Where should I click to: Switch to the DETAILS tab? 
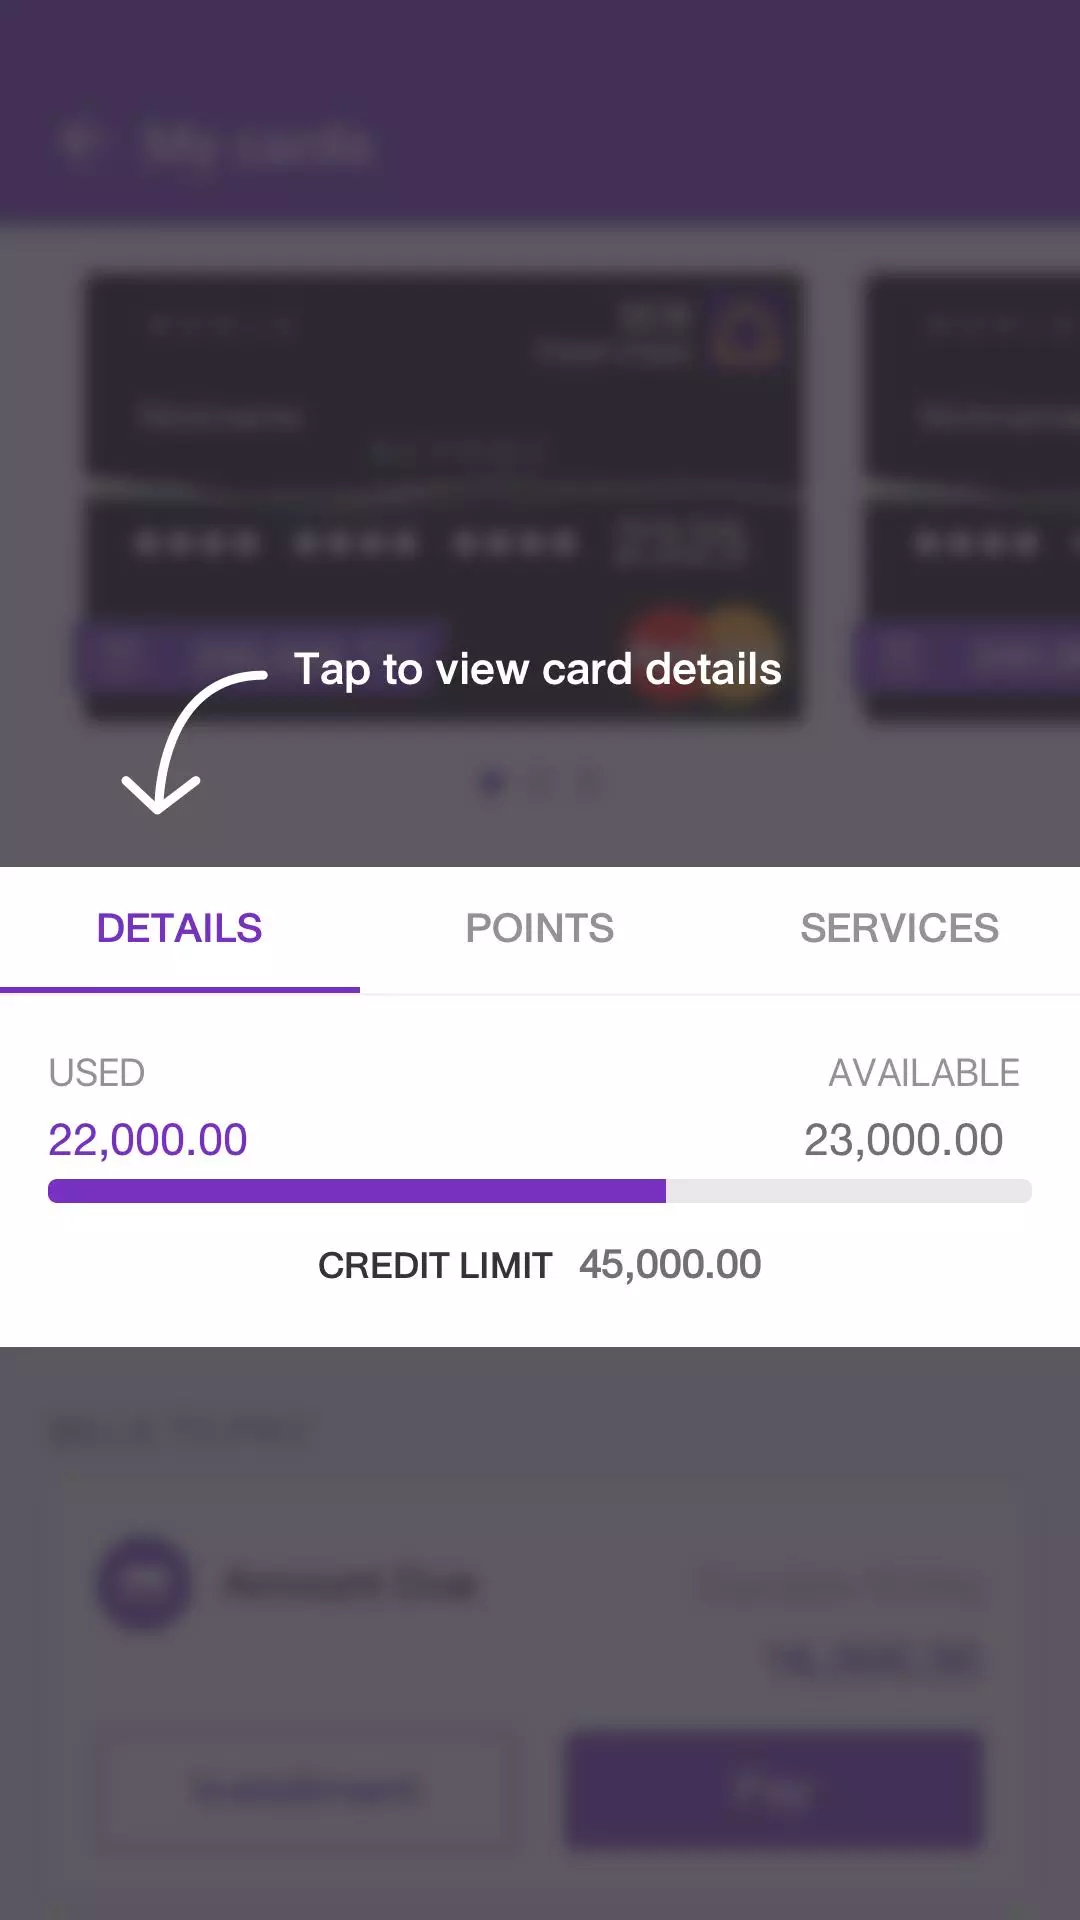[x=180, y=929]
